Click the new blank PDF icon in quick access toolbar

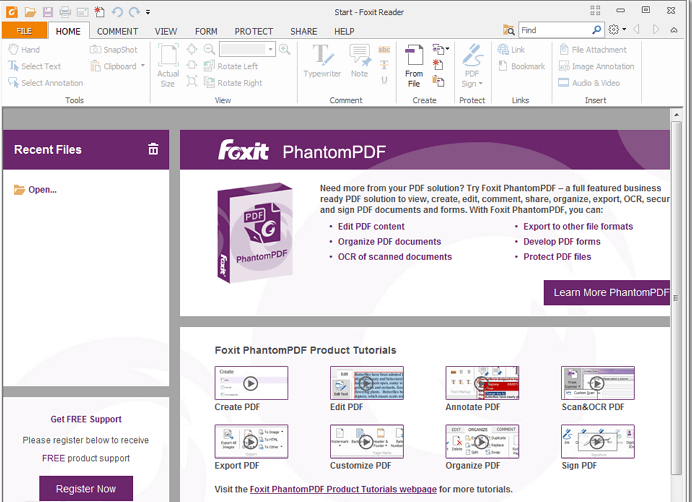click(x=100, y=12)
